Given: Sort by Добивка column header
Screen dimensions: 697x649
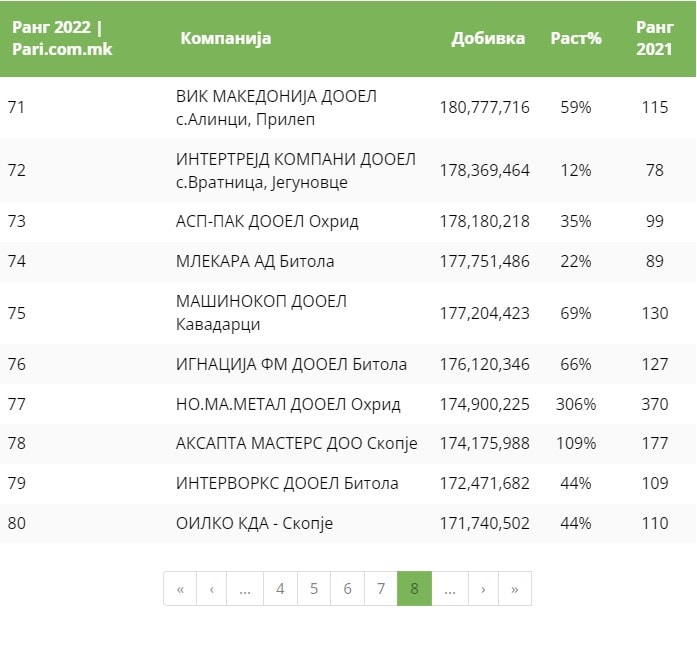Looking at the screenshot, I should click(x=488, y=39).
